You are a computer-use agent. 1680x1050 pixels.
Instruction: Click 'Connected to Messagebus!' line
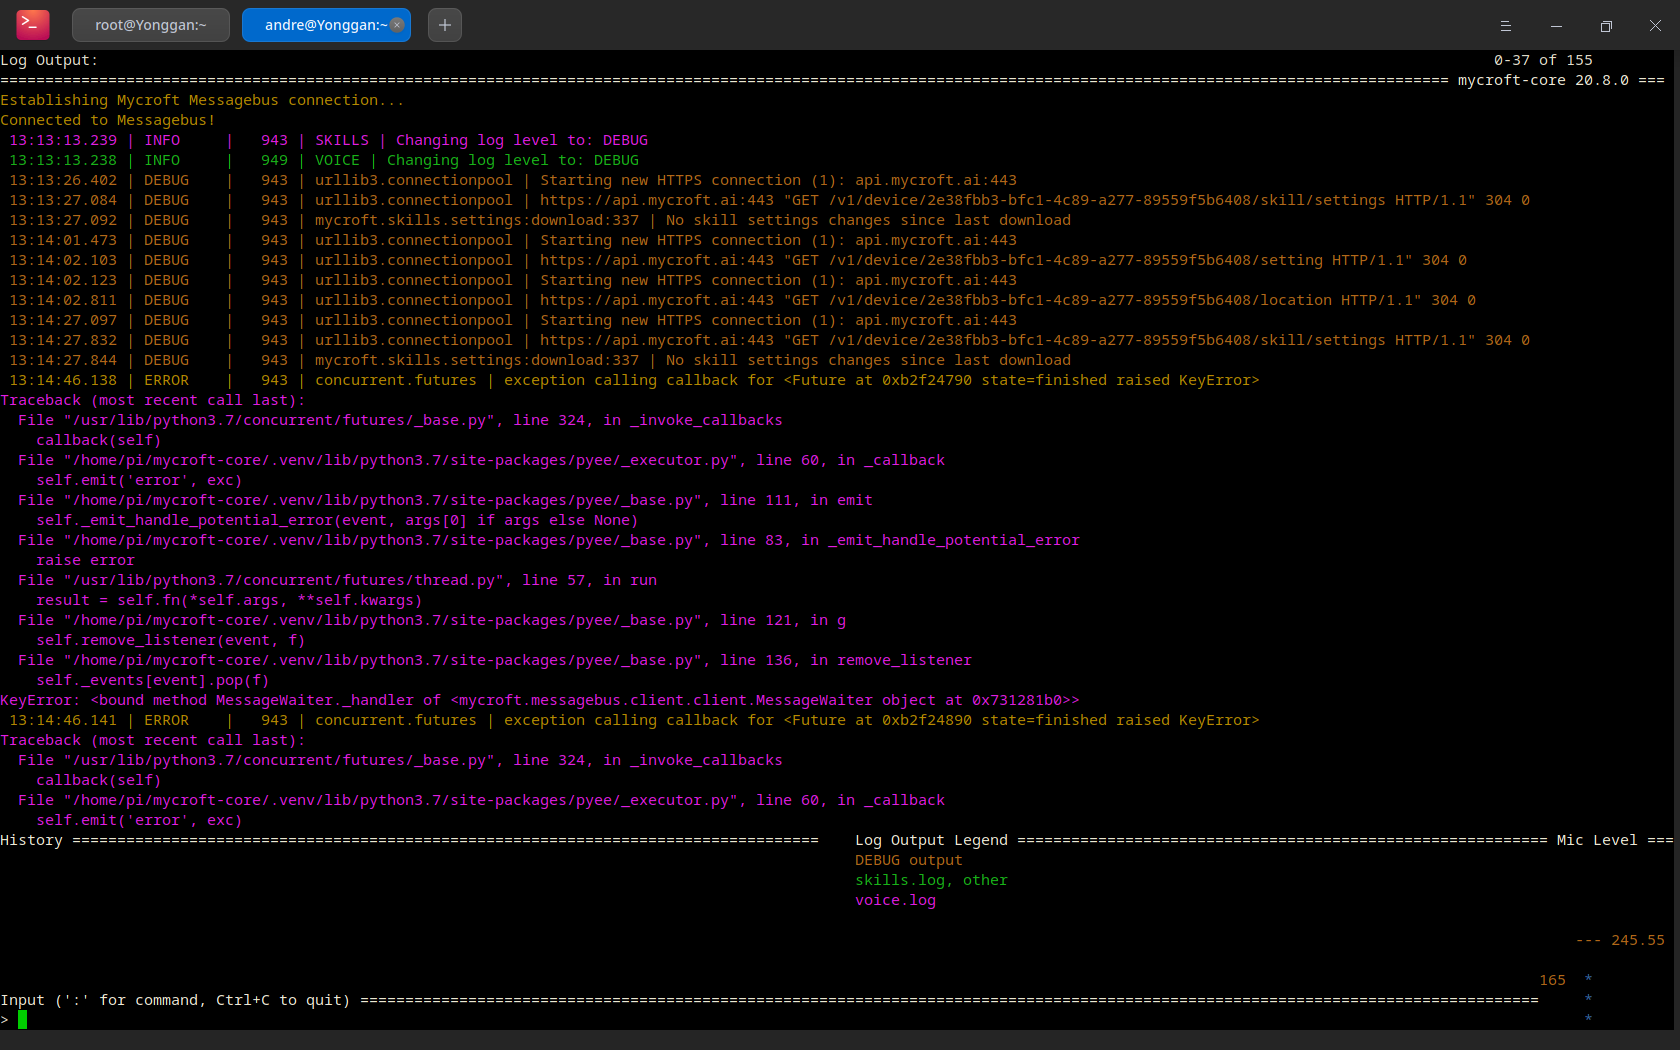coord(108,120)
